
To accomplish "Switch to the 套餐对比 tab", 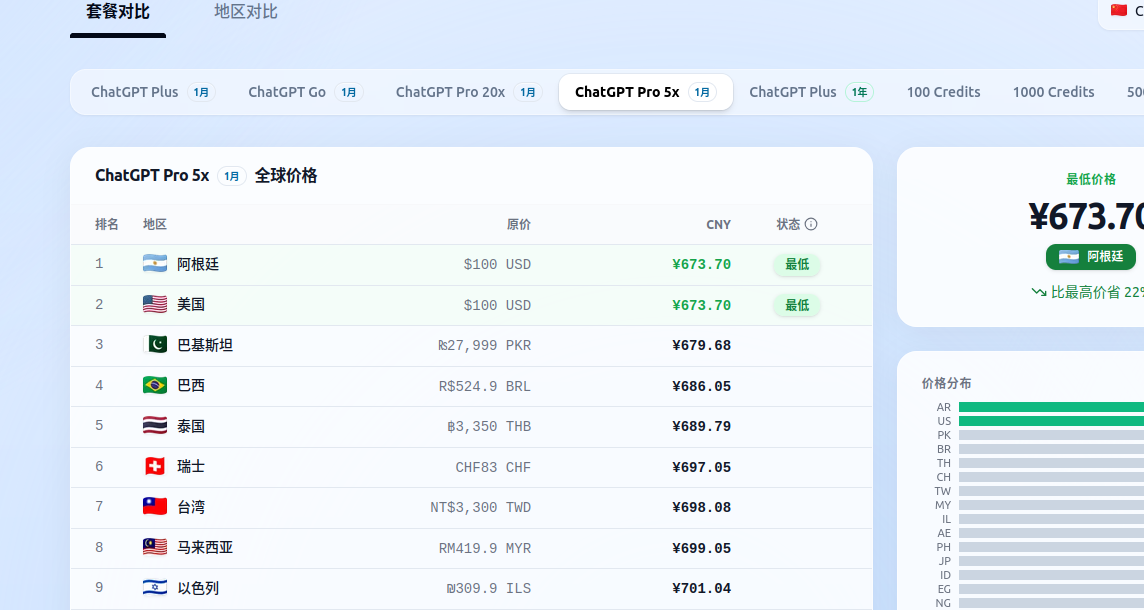I will tap(117, 12).
